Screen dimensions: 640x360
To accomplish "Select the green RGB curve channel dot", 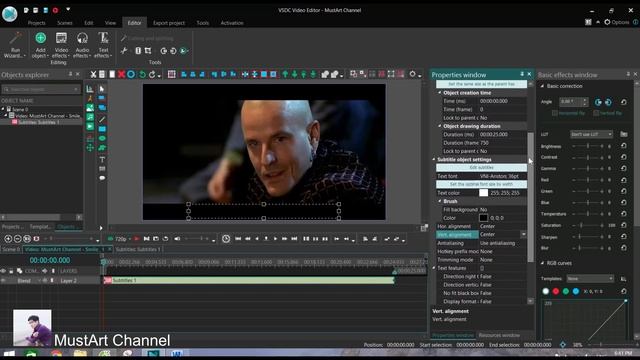I will [x=566, y=291].
